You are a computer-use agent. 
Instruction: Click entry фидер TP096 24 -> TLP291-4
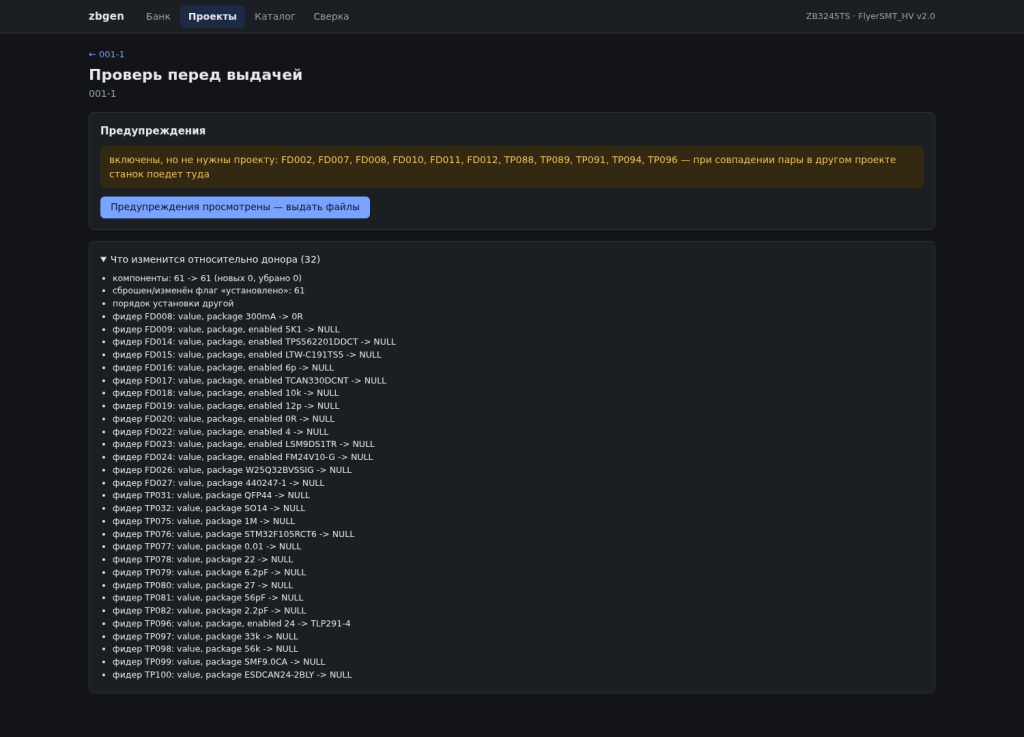click(x=231, y=623)
